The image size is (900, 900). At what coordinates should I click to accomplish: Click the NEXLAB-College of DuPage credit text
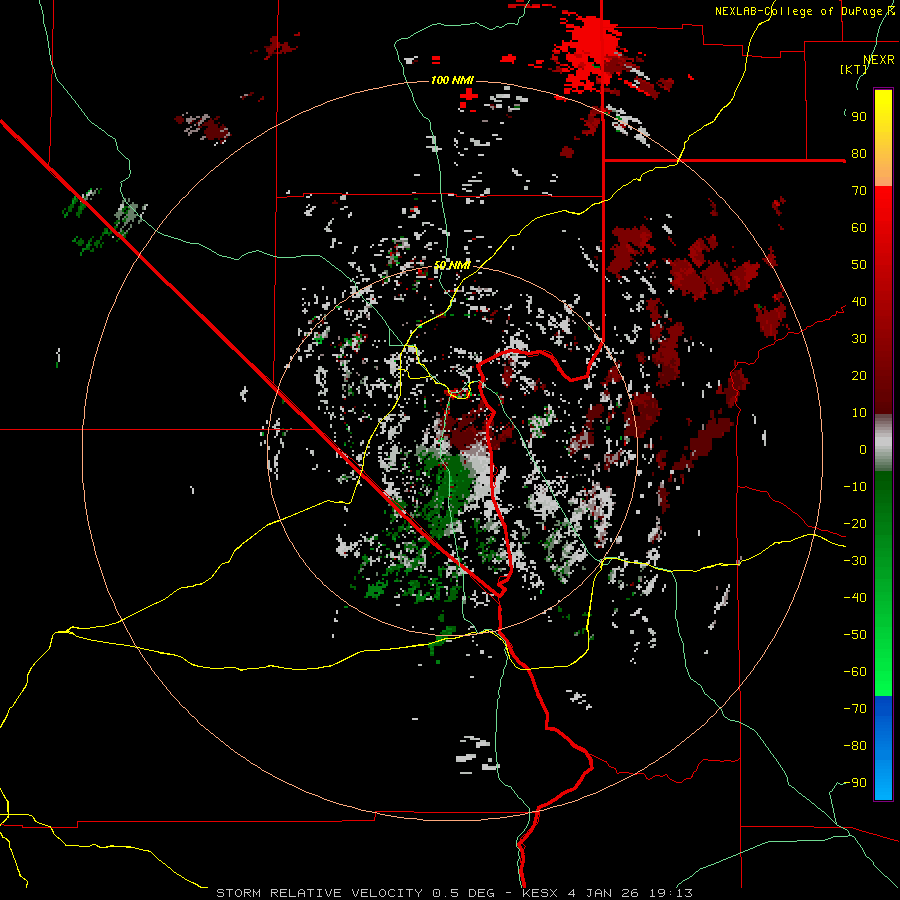pos(804,11)
